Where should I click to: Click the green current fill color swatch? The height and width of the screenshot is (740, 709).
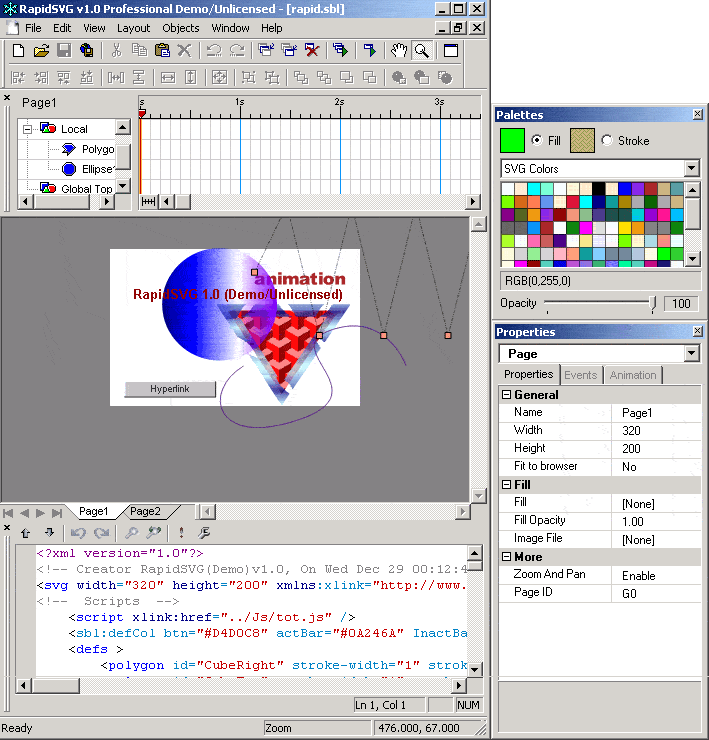[512, 141]
